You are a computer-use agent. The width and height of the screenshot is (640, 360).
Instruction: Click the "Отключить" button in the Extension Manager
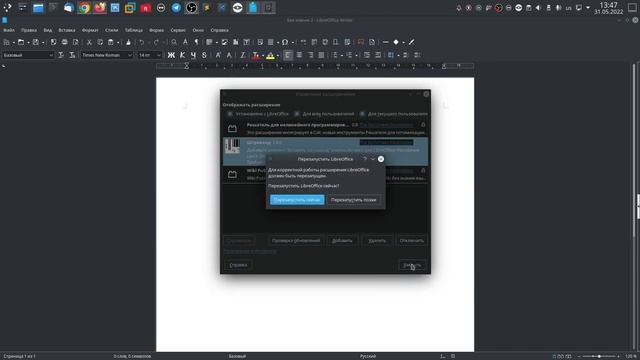coord(411,240)
